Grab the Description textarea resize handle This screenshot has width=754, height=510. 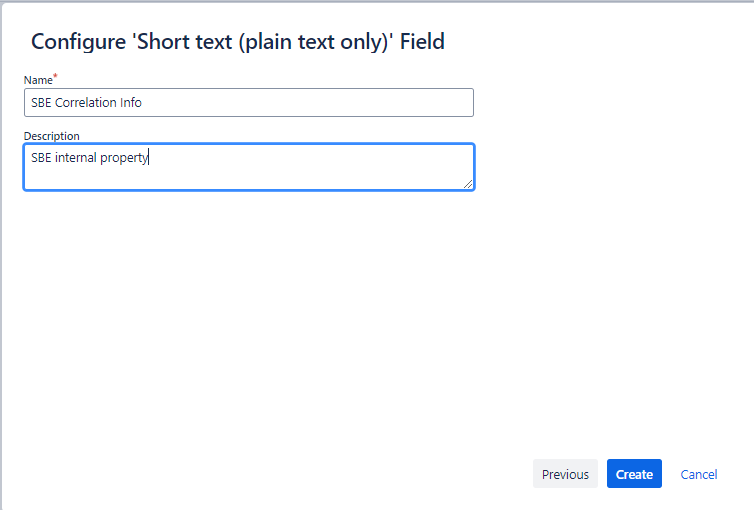pyautogui.click(x=468, y=184)
